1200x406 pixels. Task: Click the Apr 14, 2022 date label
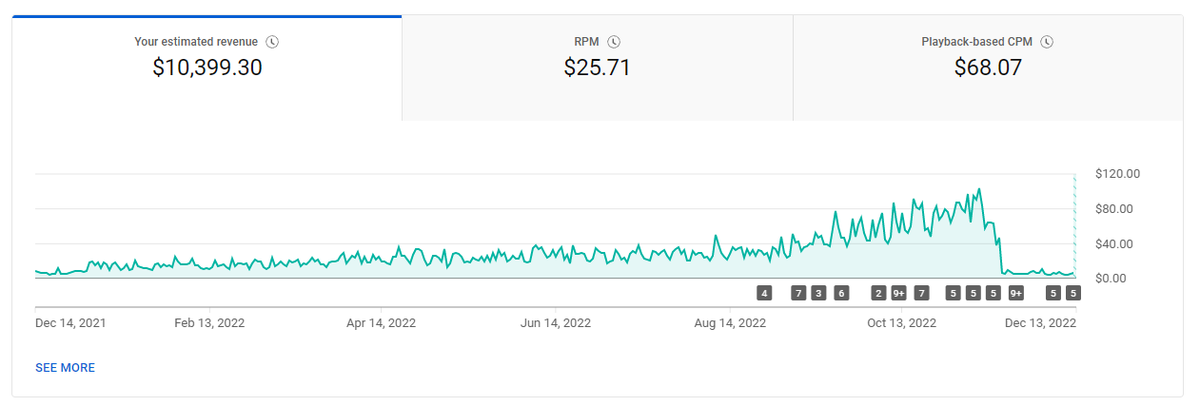(381, 323)
